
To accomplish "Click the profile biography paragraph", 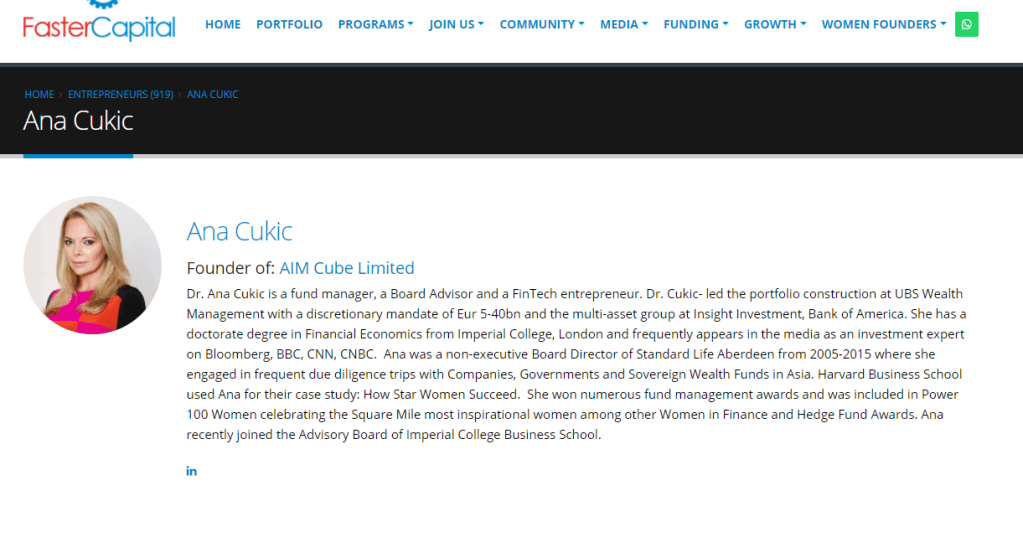I will point(575,364).
